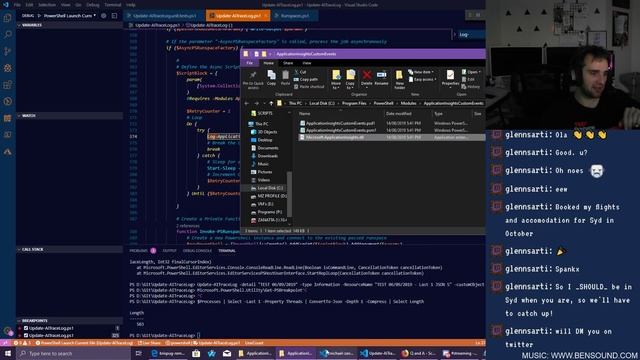Click Paste shortcut in File Explorer ribbon
The image size is (640, 360).
309,87
